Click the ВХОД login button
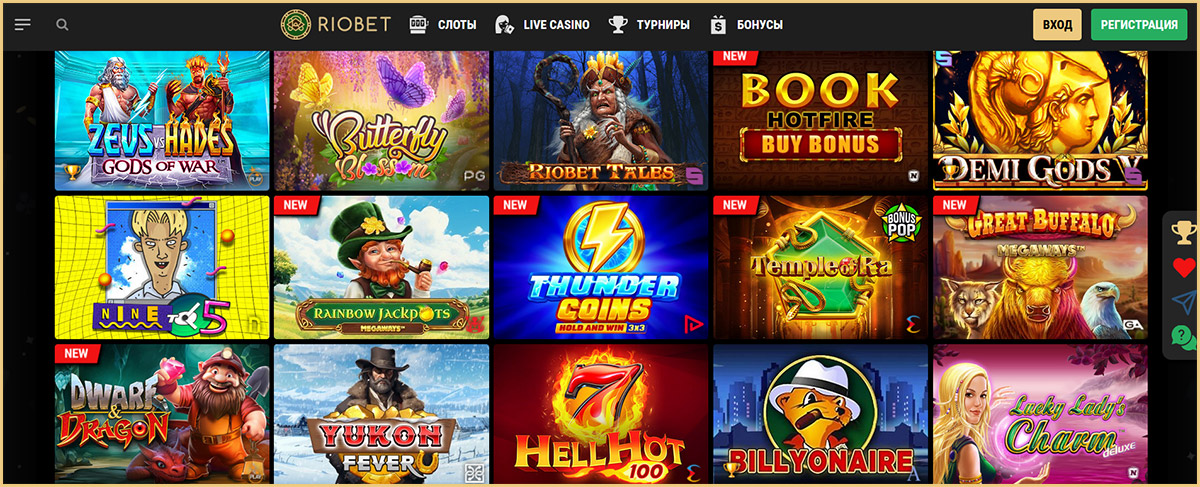Image resolution: width=1200 pixels, height=487 pixels. tap(1057, 24)
